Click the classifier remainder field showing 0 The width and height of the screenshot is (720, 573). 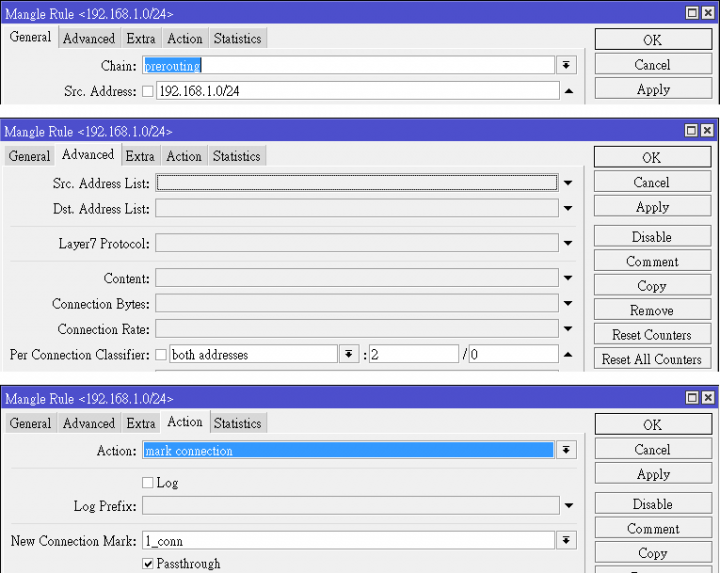[x=513, y=354]
